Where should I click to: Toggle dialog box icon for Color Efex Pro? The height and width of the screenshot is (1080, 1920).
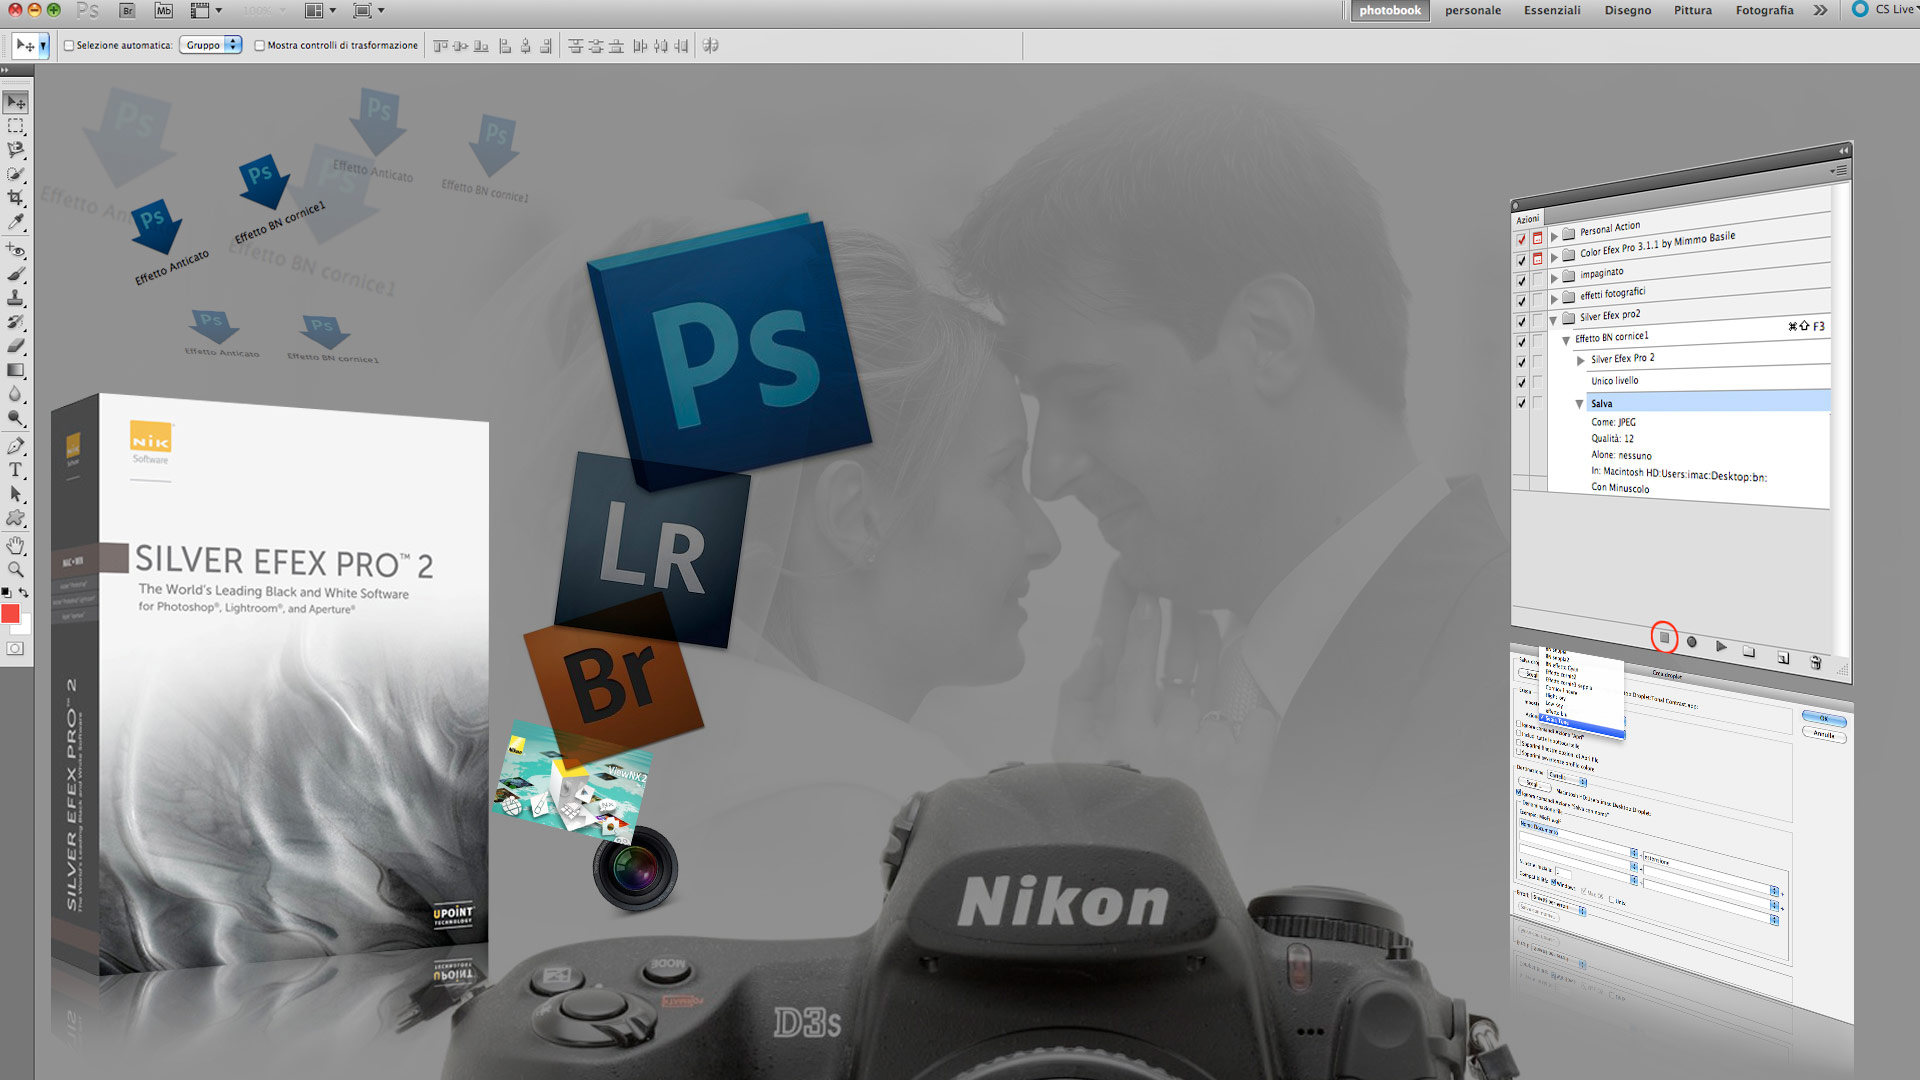1538,259
